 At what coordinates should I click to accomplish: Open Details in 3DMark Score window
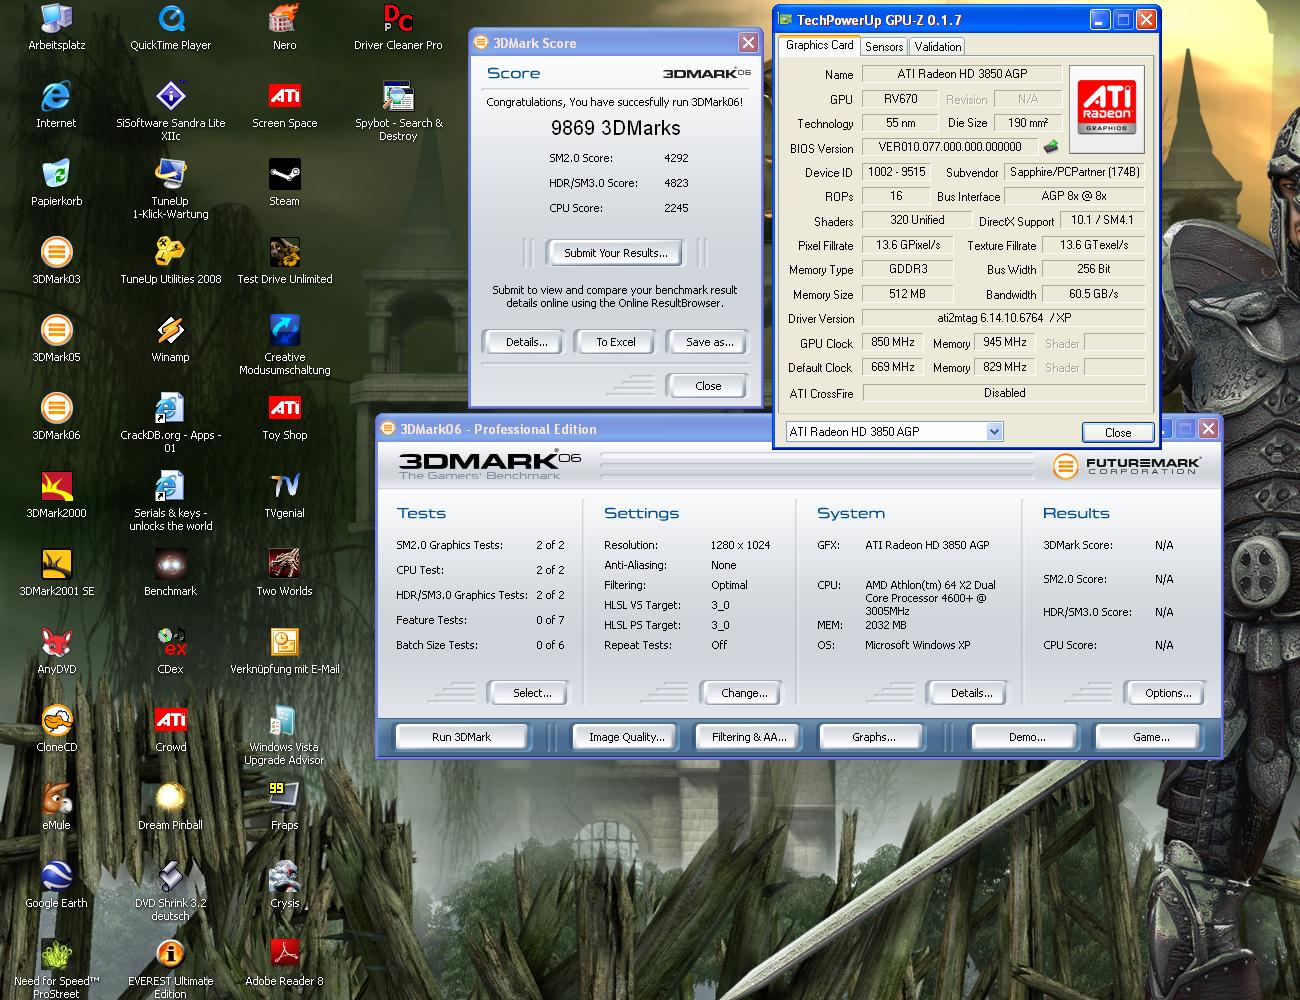(526, 342)
